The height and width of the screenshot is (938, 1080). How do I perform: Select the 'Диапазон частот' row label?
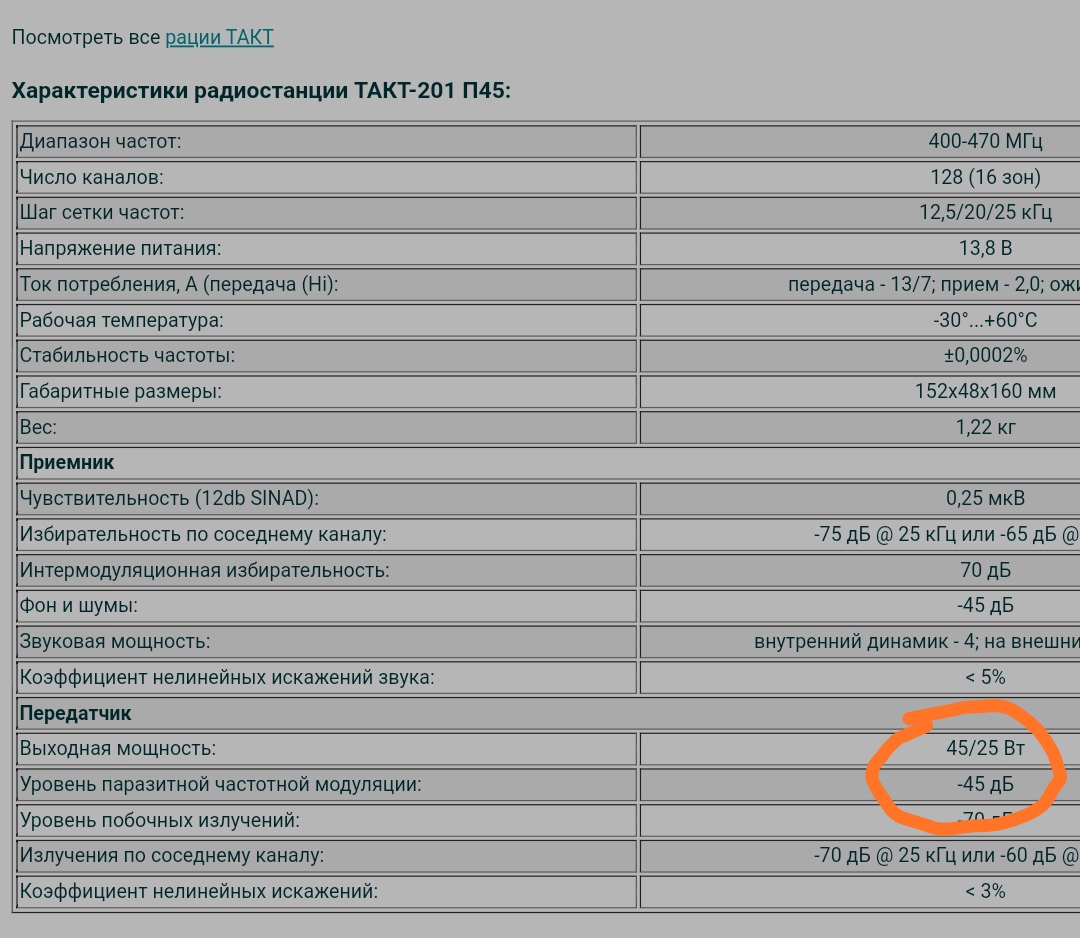(x=101, y=141)
